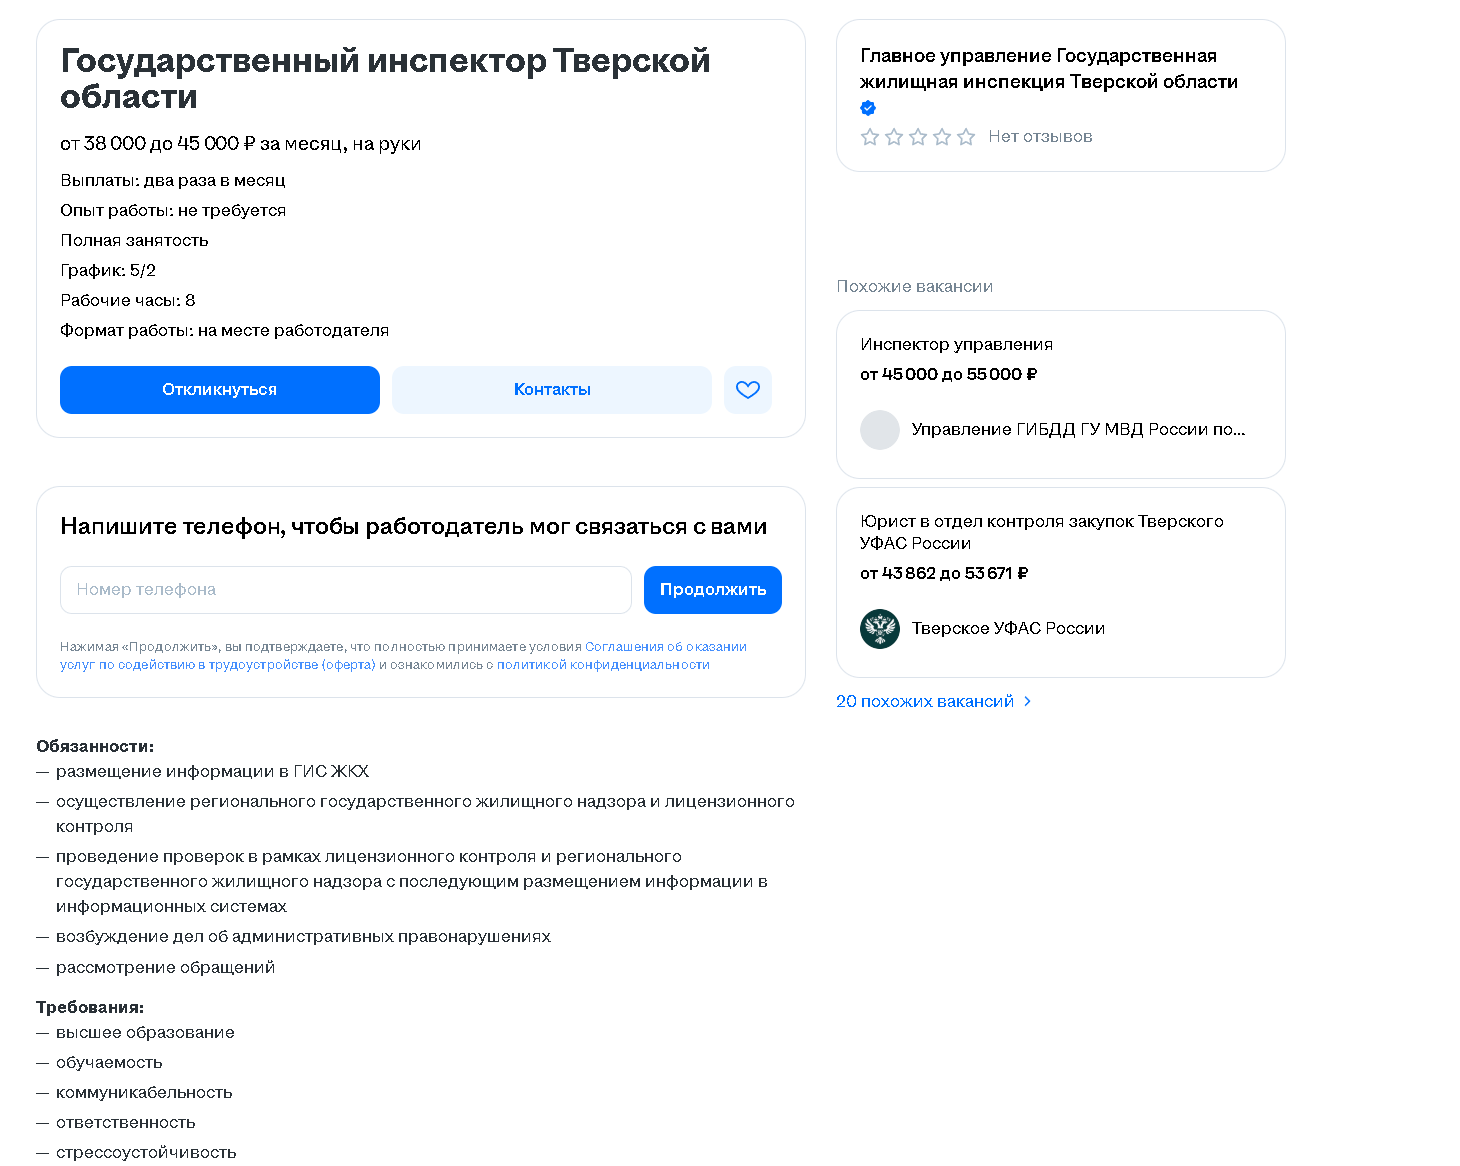
Task: Click the fifth rating star
Action: (x=966, y=137)
